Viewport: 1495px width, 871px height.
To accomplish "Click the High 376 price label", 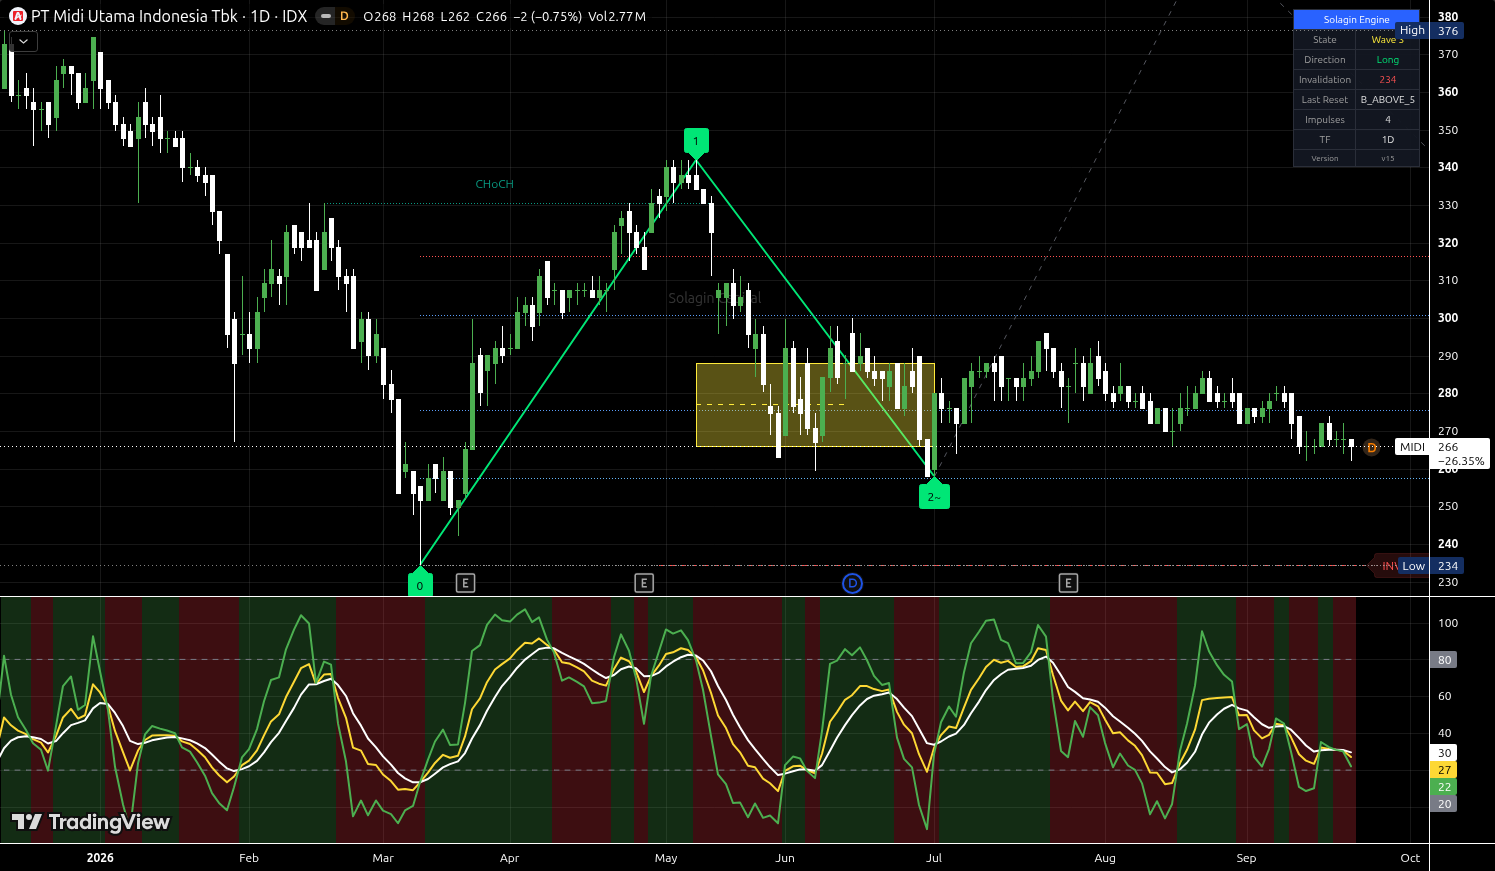I will point(1430,31).
